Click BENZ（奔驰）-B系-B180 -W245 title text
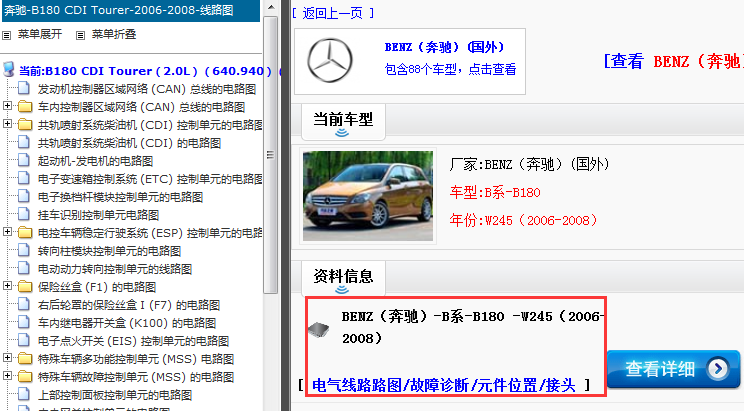This screenshot has width=744, height=411. [473, 327]
